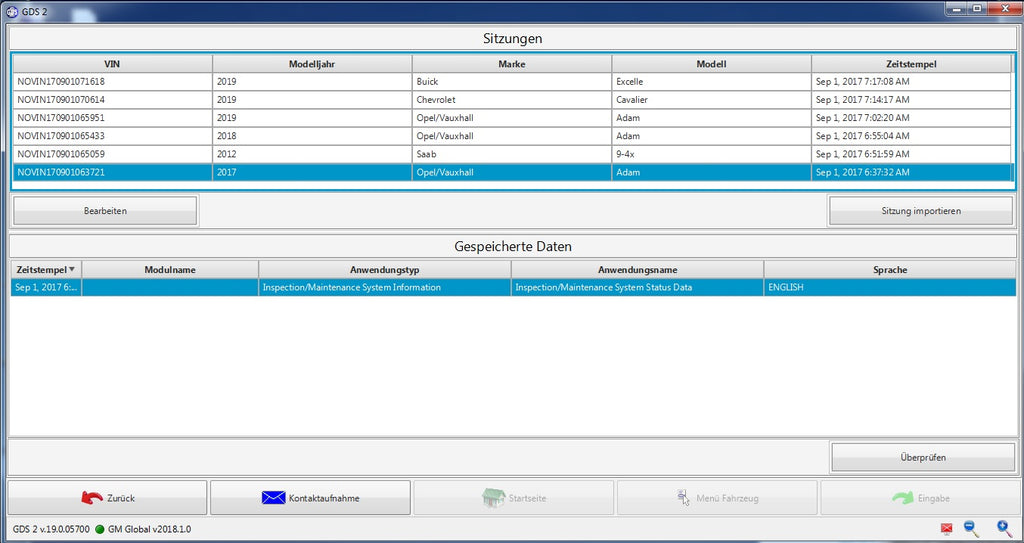Click the Excelle model cell

pyautogui.click(x=712, y=82)
